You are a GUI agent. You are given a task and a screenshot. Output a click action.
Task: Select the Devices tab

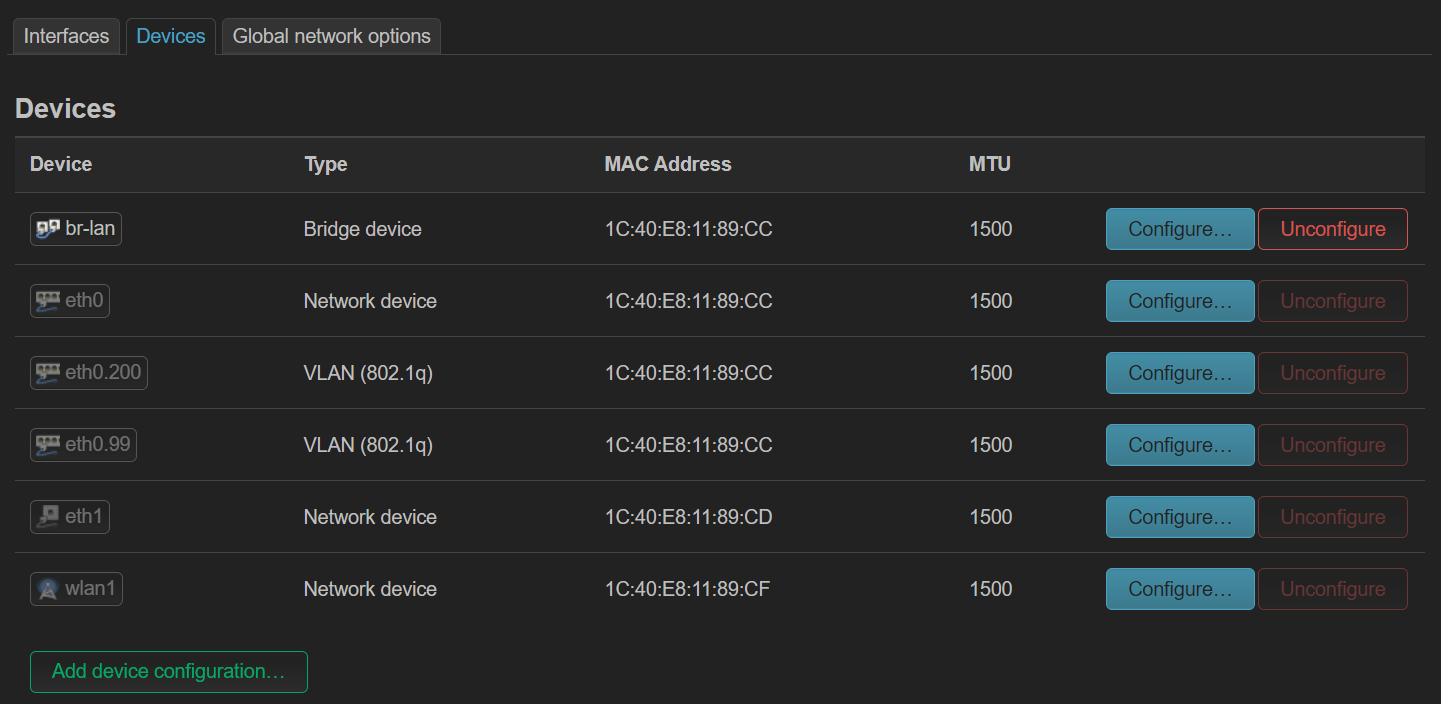coord(171,36)
